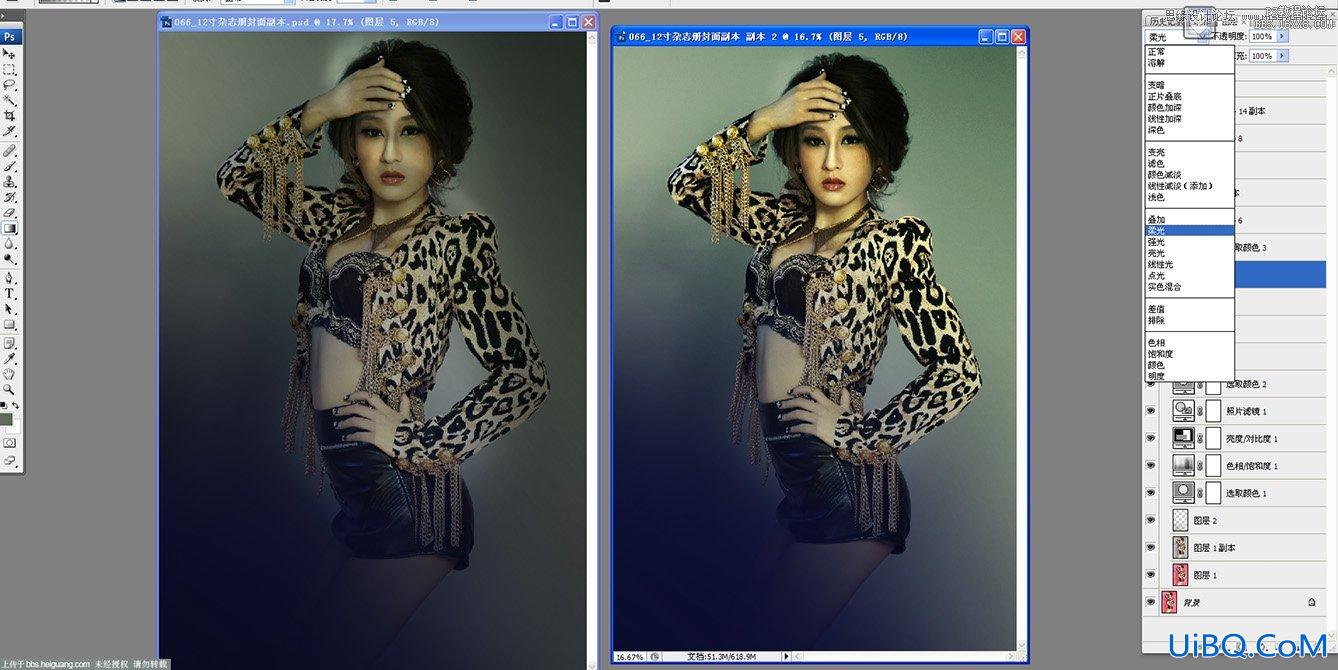Choose 正片叠底 blend mode
This screenshot has width=1338, height=670.
[x=1164, y=96]
